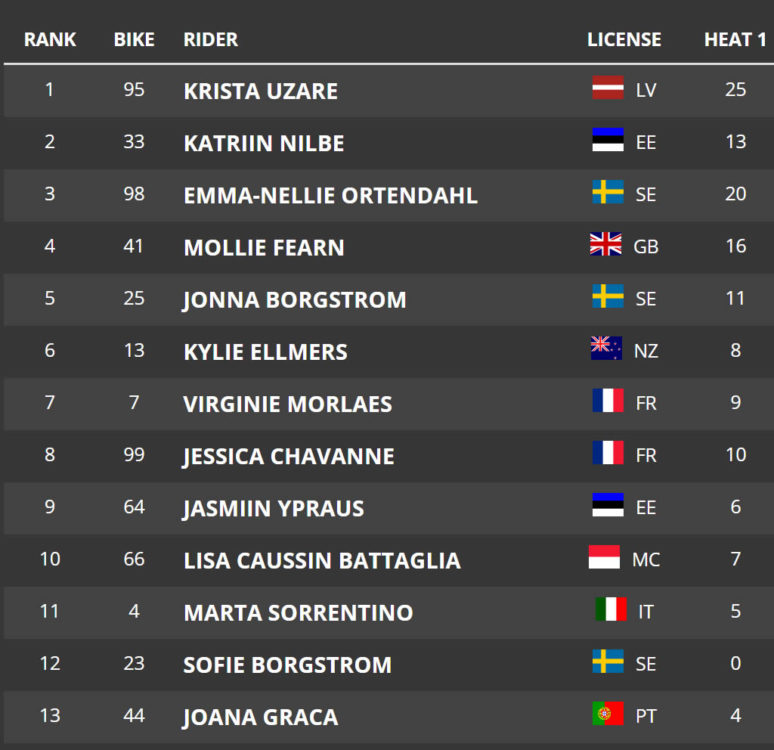Viewport: 774px width, 750px height.
Task: Click the Italian flag icon
Action: 611,609
